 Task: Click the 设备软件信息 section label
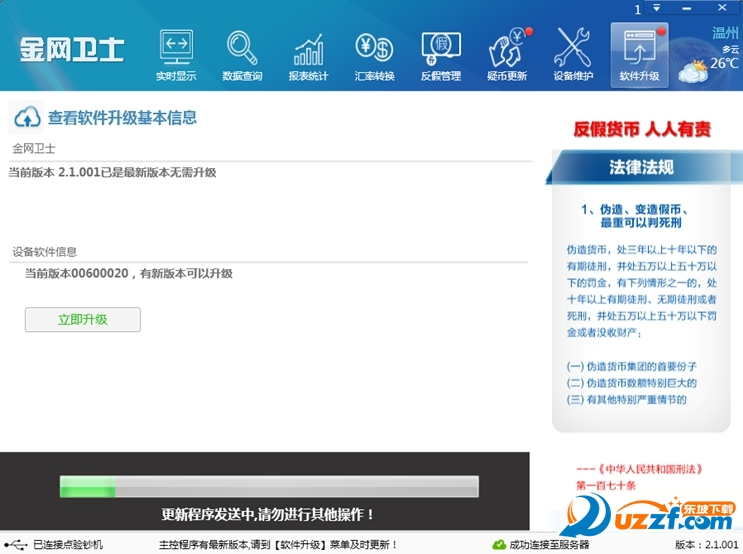click(45, 252)
